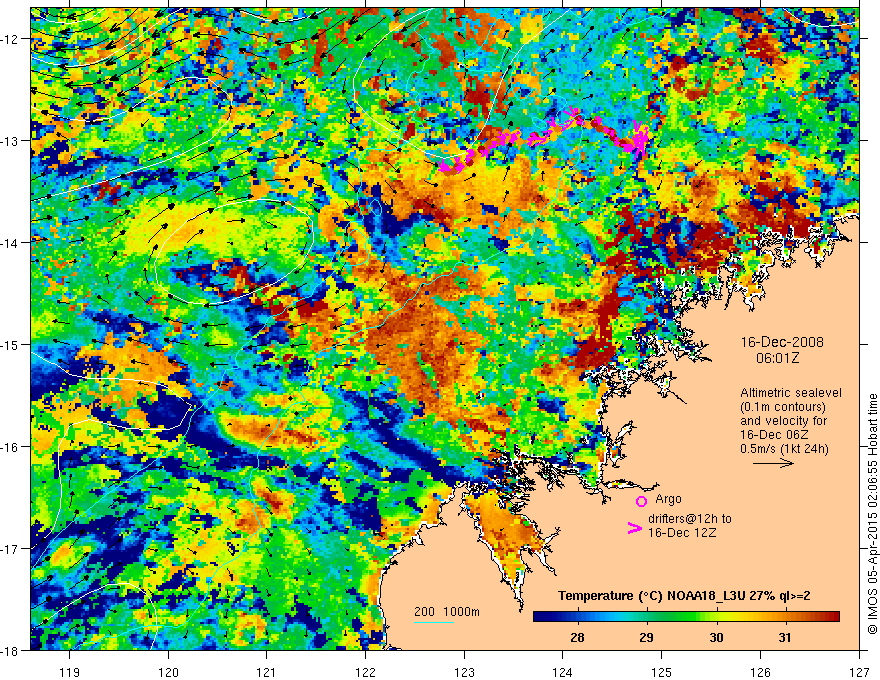880x680 pixels.
Task: Click the 200 1000m depth label
Action: 447,612
